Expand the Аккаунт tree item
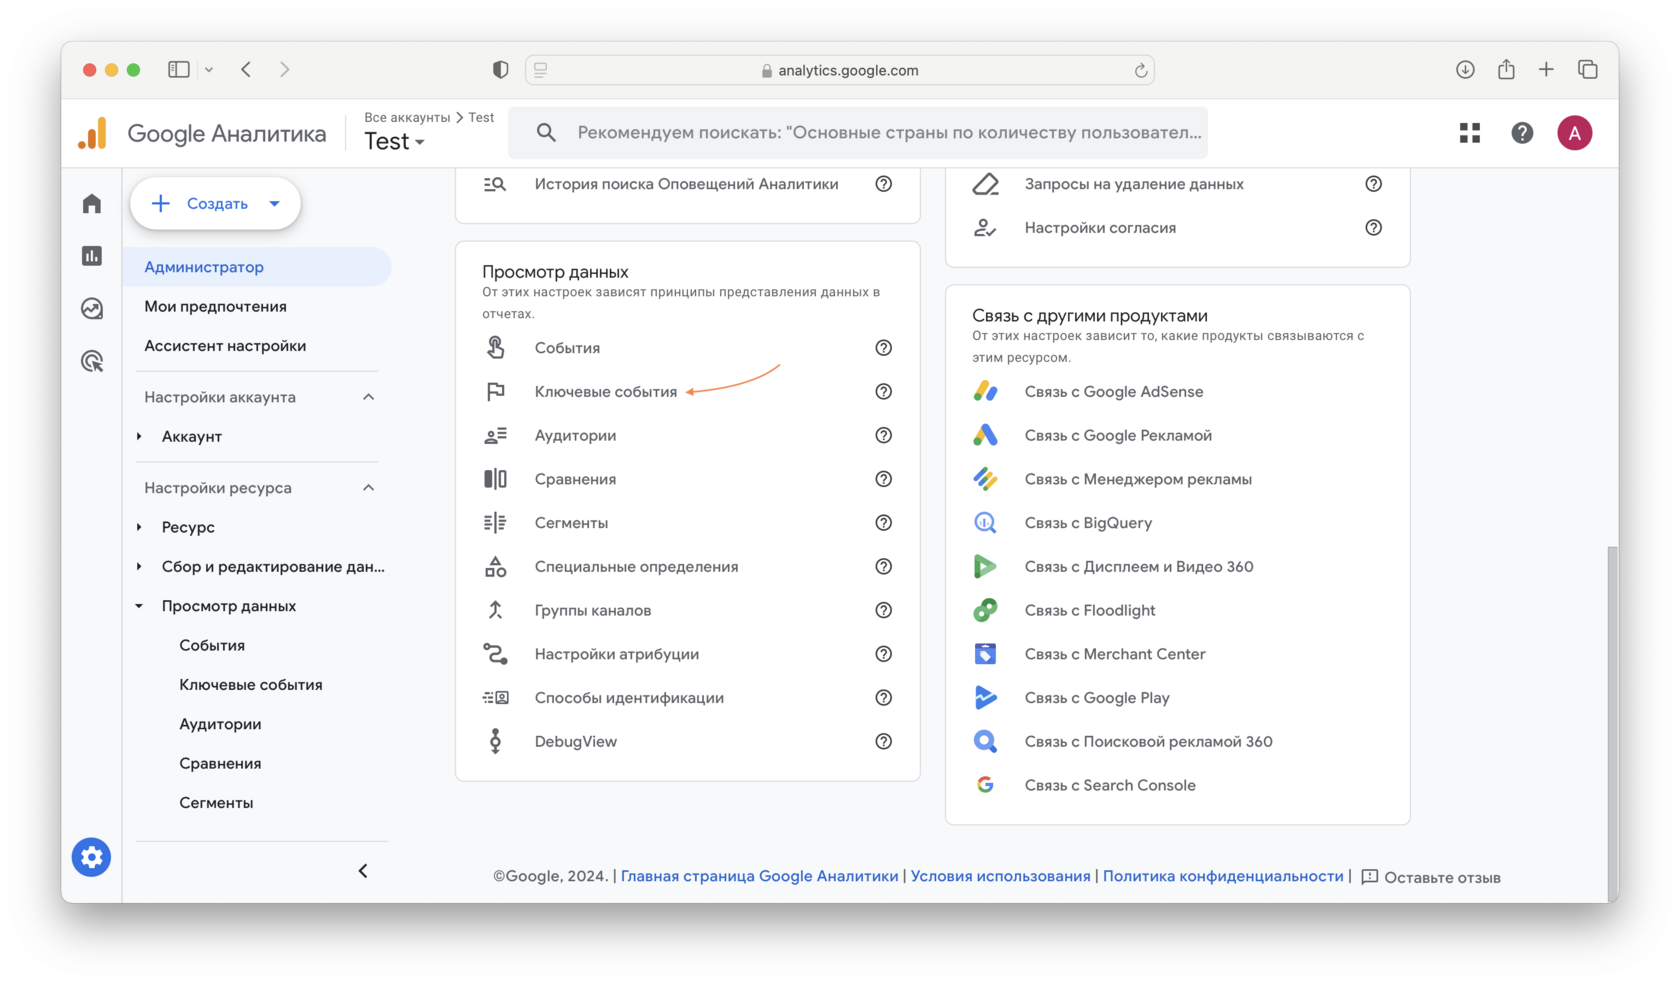1680x984 pixels. click(139, 436)
